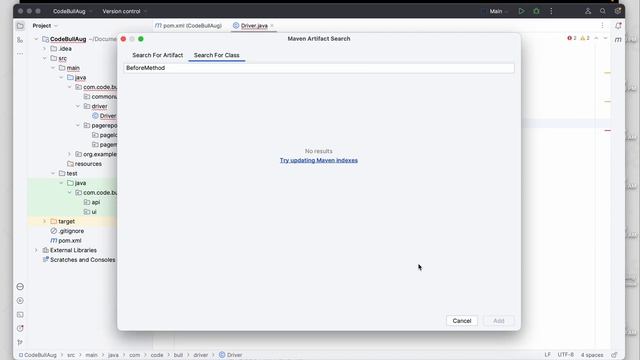This screenshot has height=360, width=640.
Task: Open CodeBullAug project dropdown
Action: pos(72,11)
